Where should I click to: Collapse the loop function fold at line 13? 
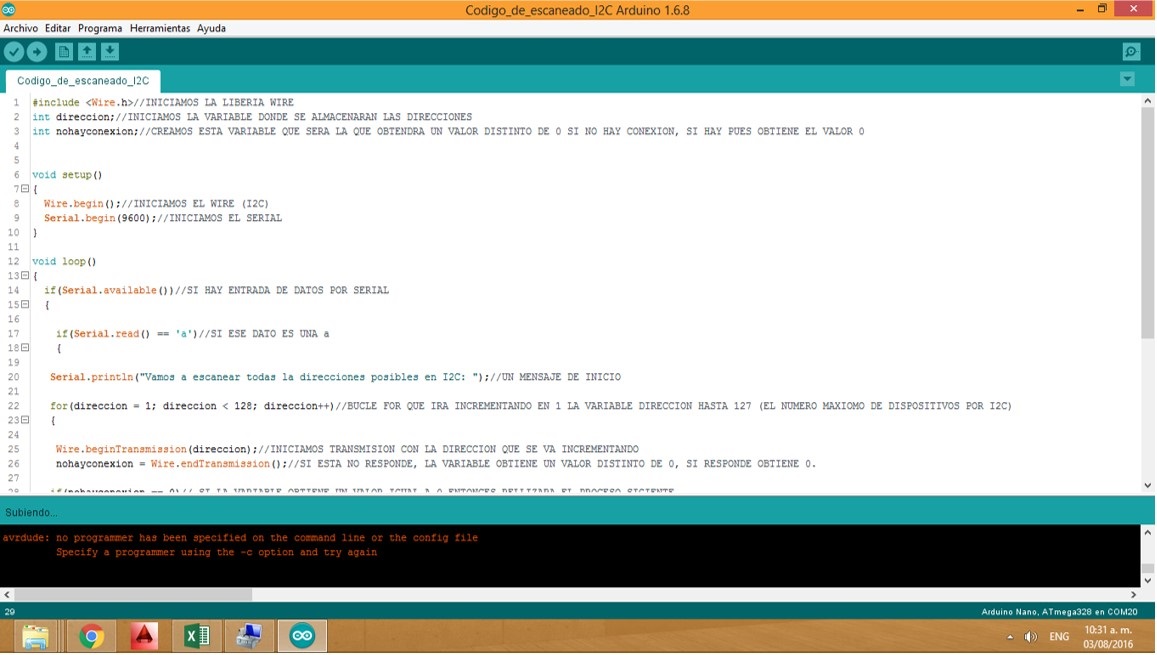pyautogui.click(x=25, y=275)
